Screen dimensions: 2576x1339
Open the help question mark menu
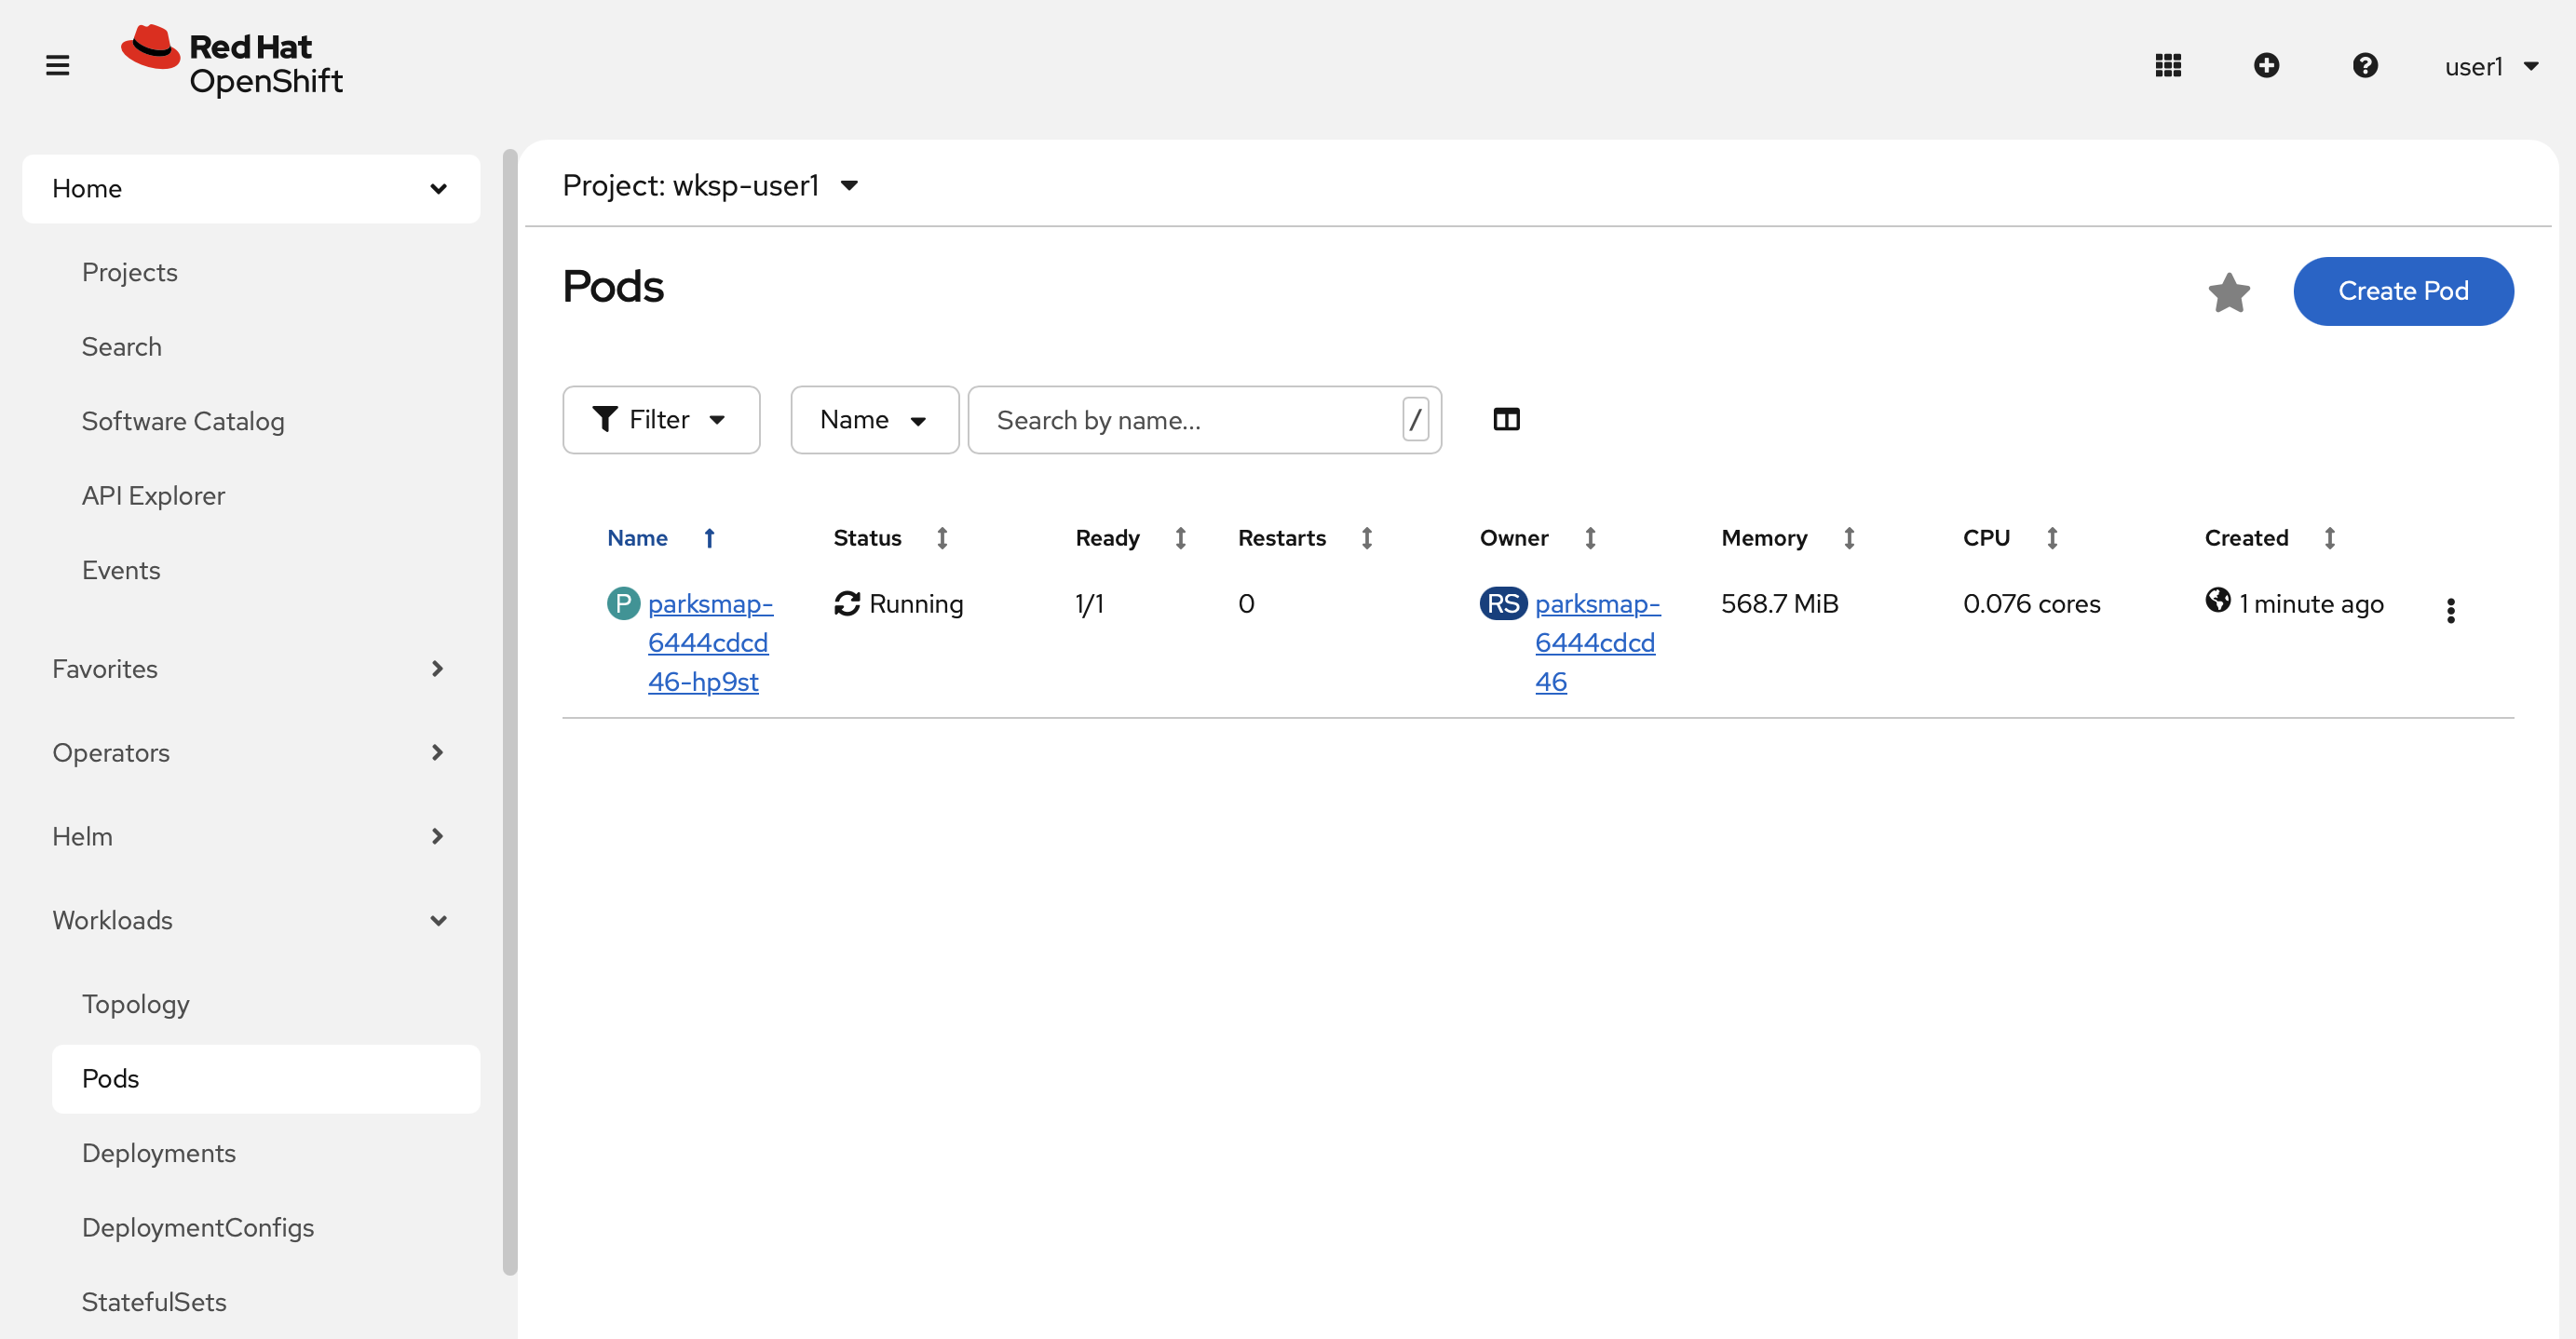(2364, 66)
